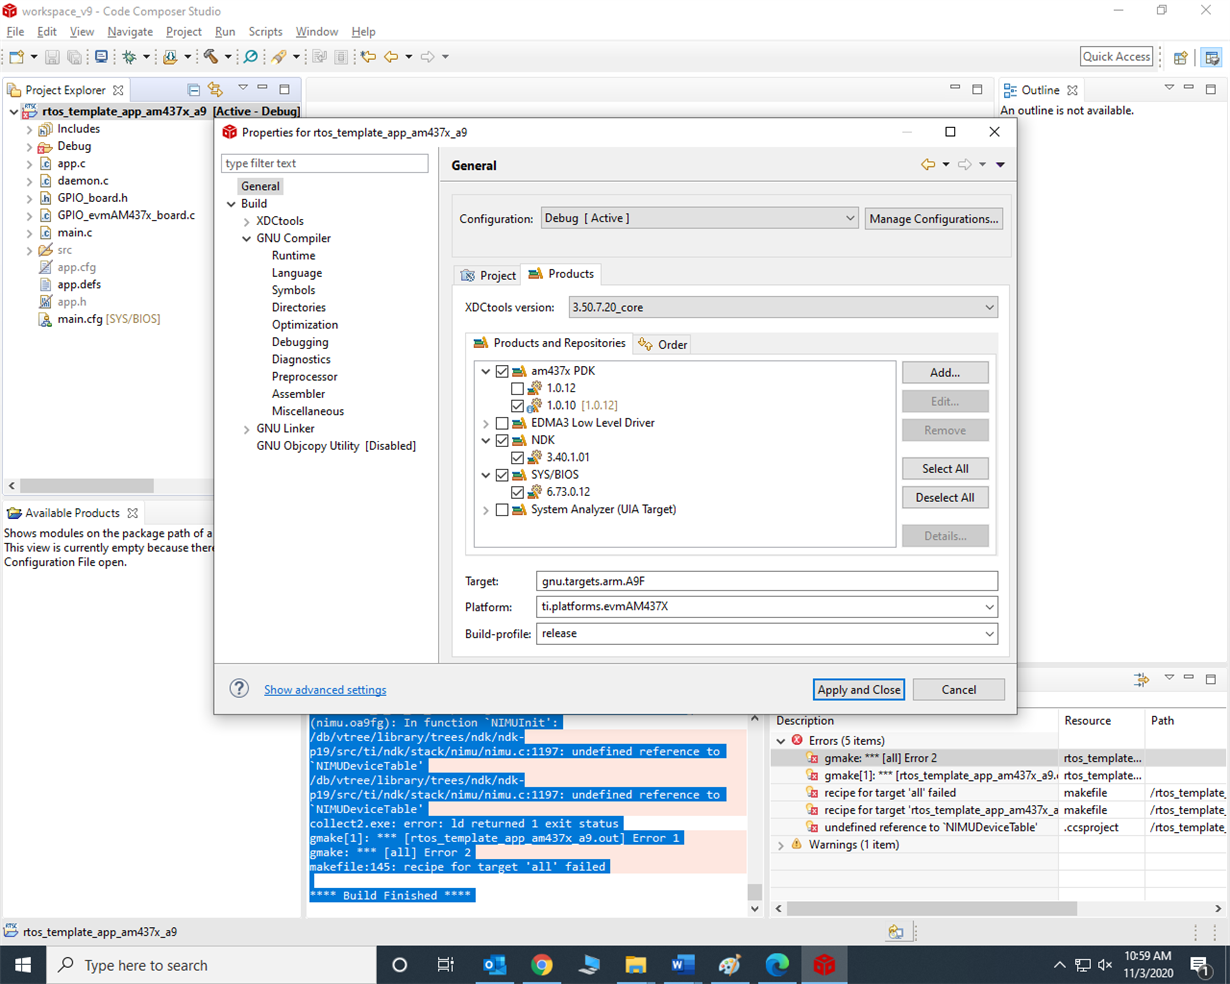Click the Debug bug icon in toolbar
Viewport: 1230px width, 984px height.
click(129, 57)
